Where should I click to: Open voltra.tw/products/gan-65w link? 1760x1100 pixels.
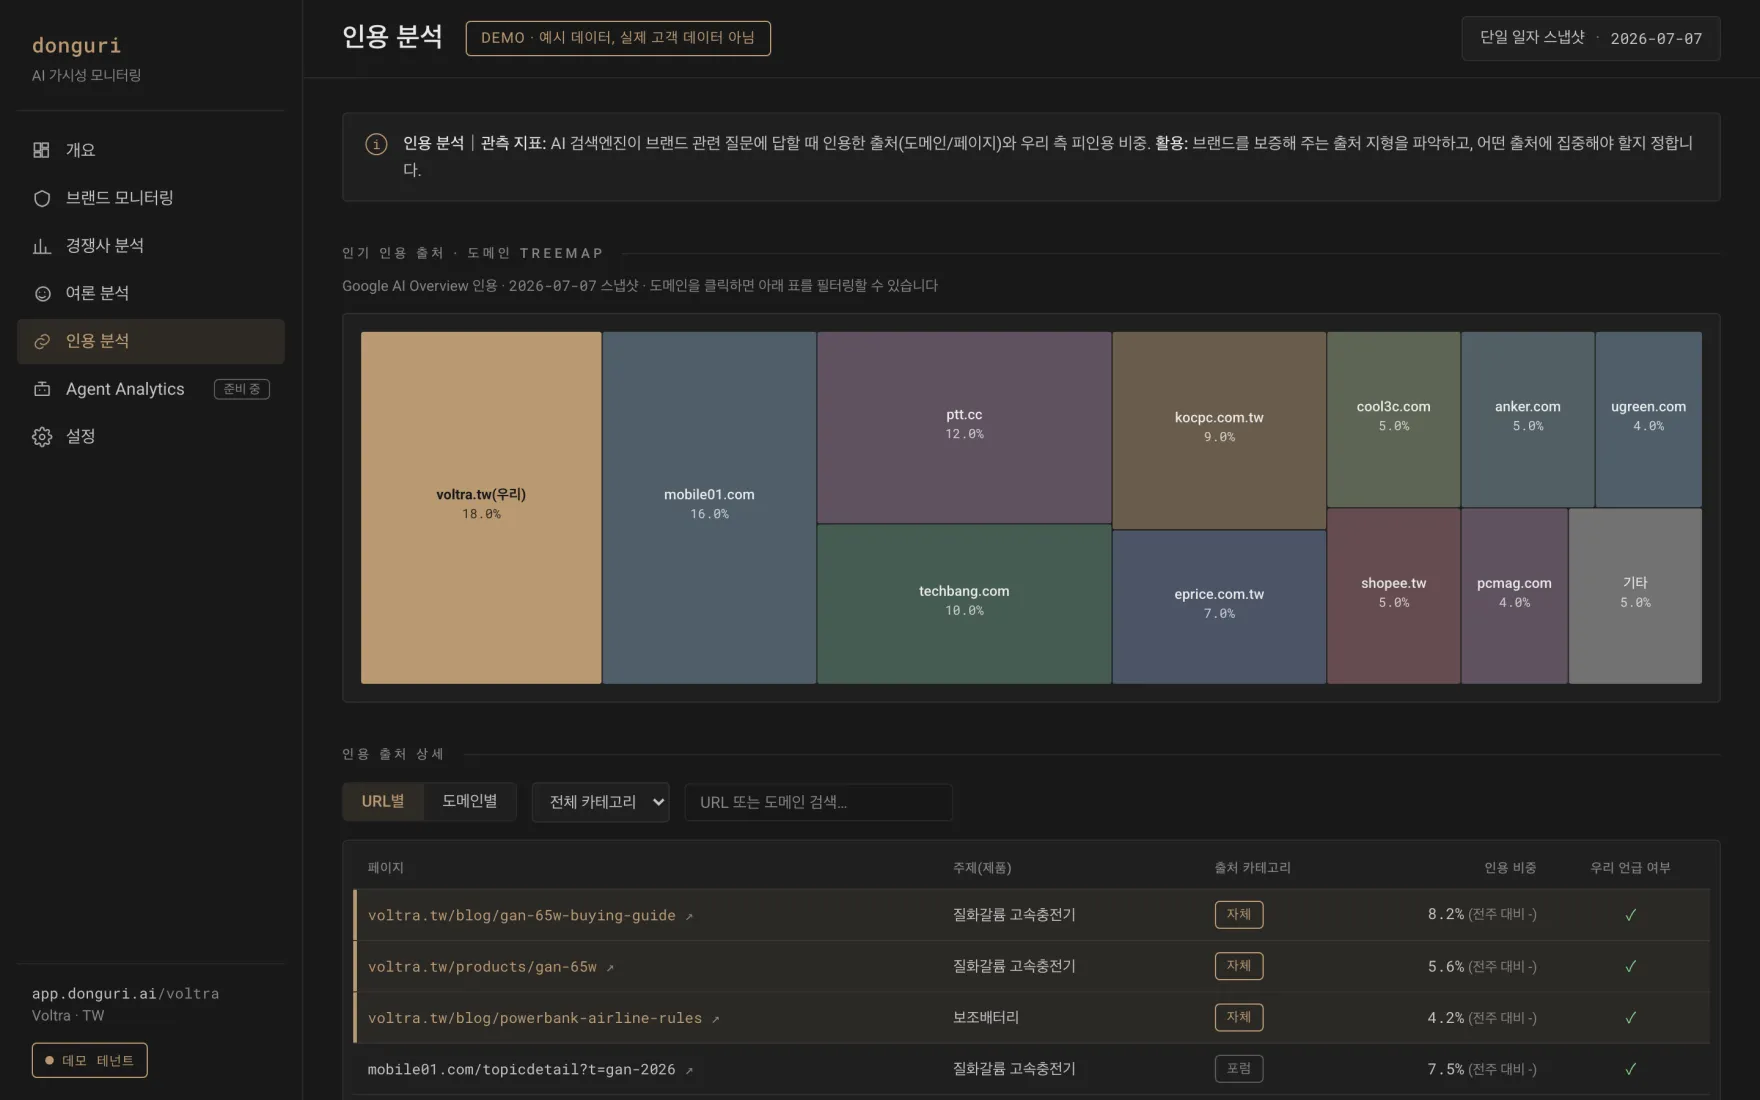point(482,967)
